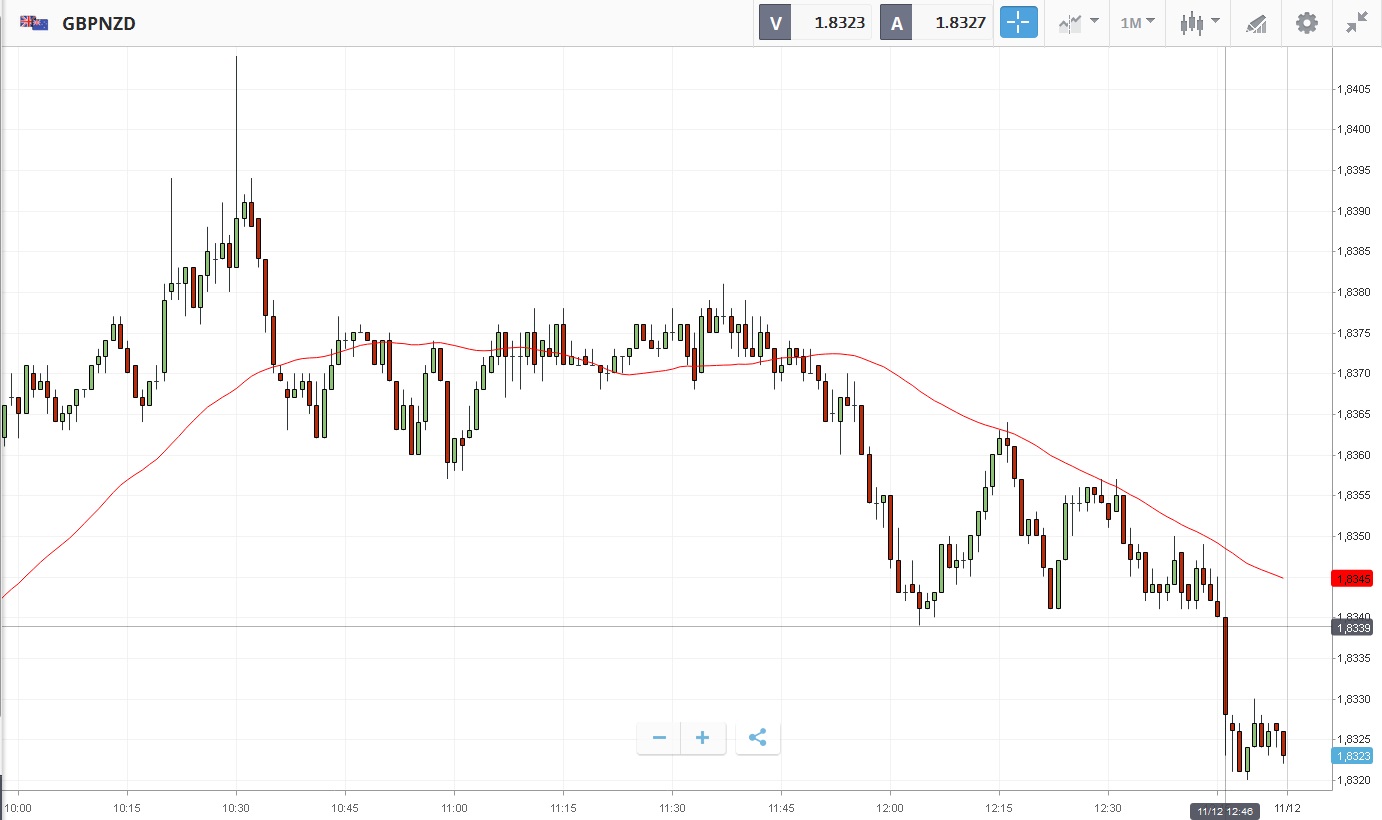Viewport: 1382px width, 820px height.
Task: Click the V sell price button 1.8323
Action: pyautogui.click(x=815, y=23)
